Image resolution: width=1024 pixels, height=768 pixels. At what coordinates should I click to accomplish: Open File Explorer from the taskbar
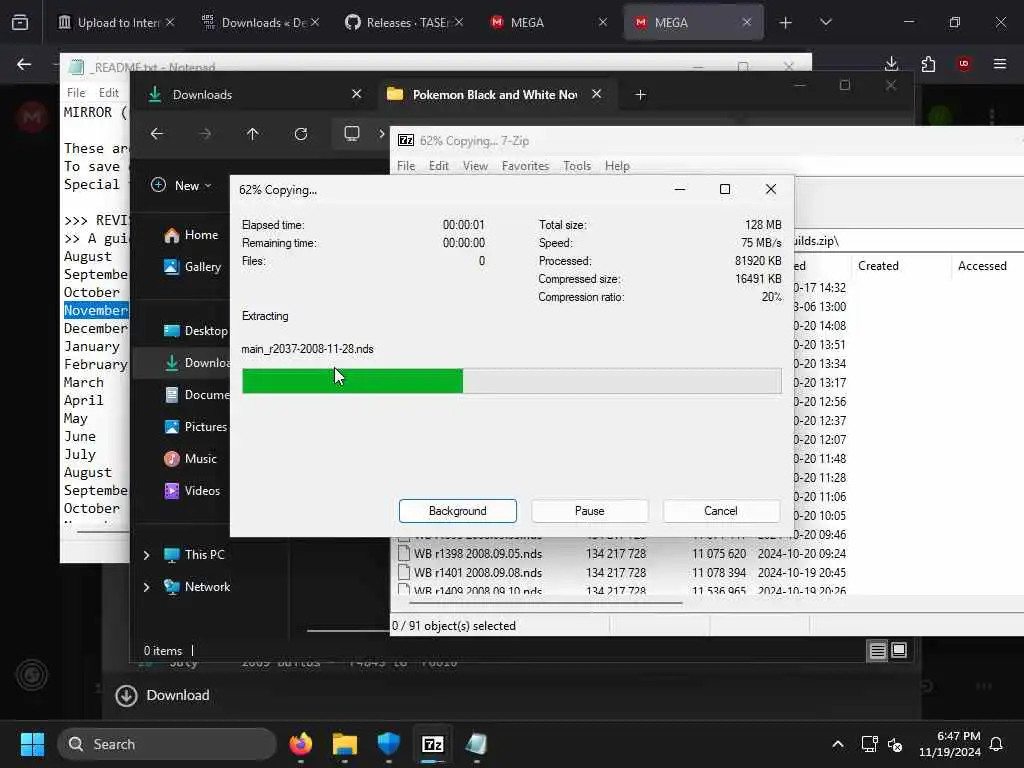[345, 744]
